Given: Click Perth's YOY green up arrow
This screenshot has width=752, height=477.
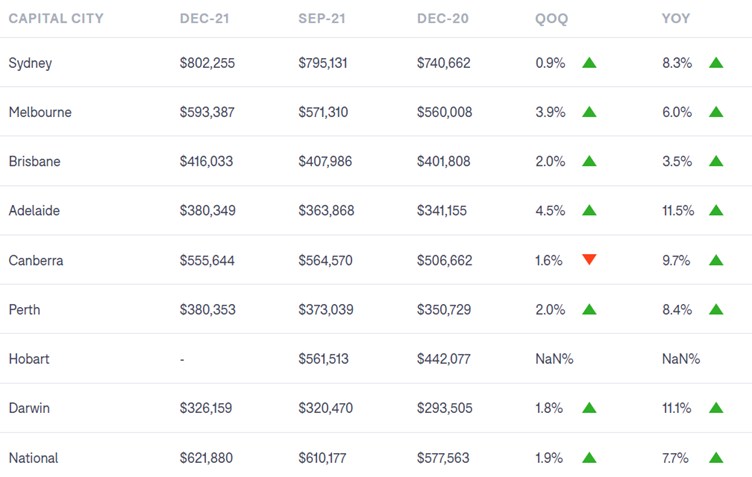Looking at the screenshot, I should pyautogui.click(x=716, y=310).
